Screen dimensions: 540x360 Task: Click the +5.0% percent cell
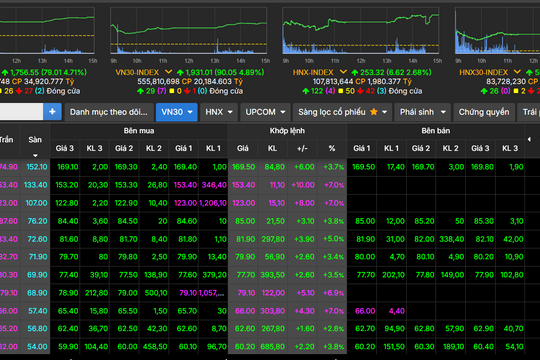pyautogui.click(x=332, y=239)
